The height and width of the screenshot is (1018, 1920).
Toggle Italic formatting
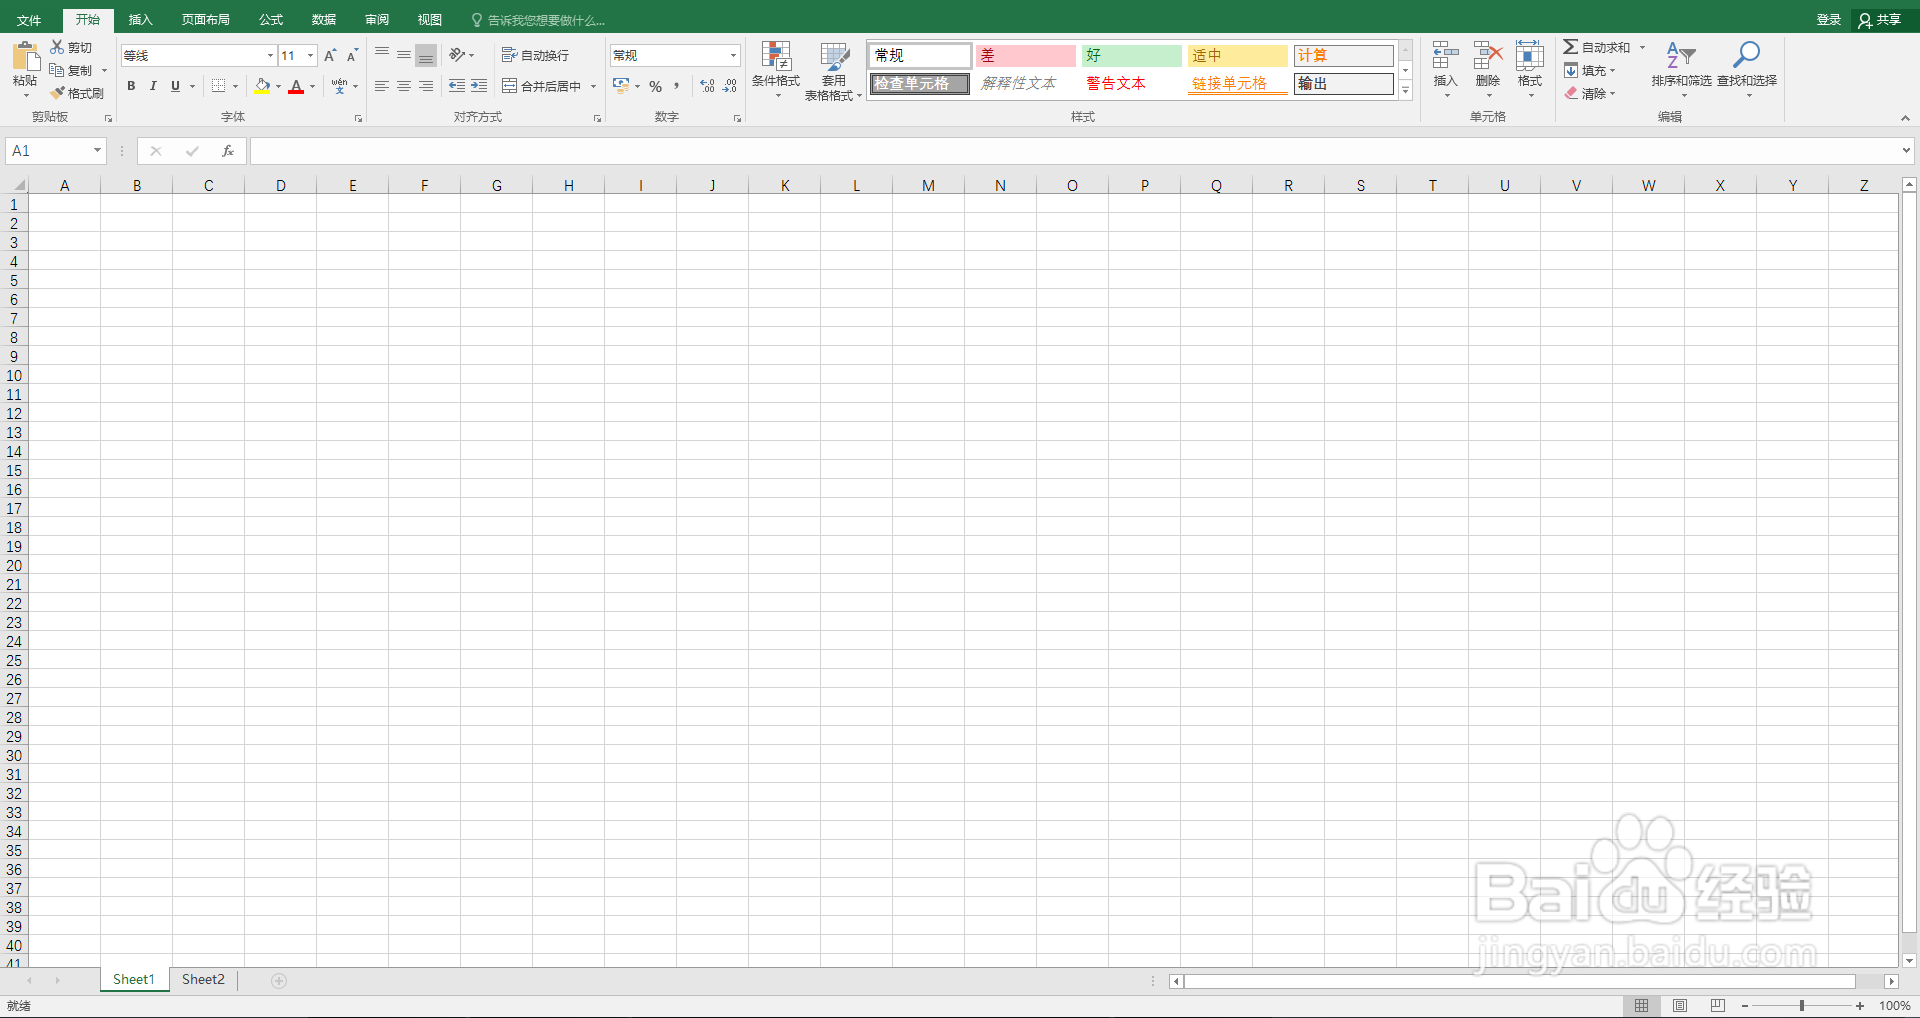(153, 86)
